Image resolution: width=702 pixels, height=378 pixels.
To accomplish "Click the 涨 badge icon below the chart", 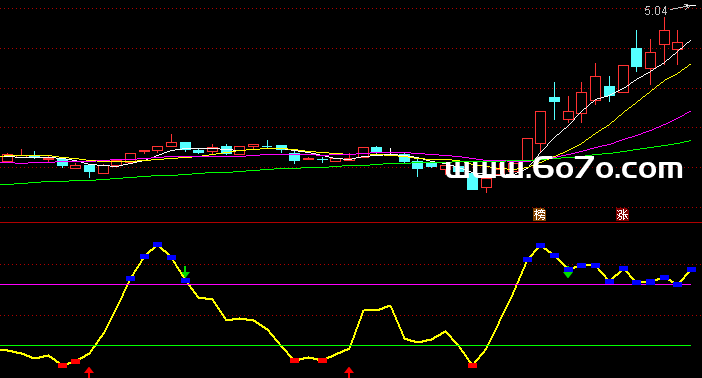I will 622,215.
